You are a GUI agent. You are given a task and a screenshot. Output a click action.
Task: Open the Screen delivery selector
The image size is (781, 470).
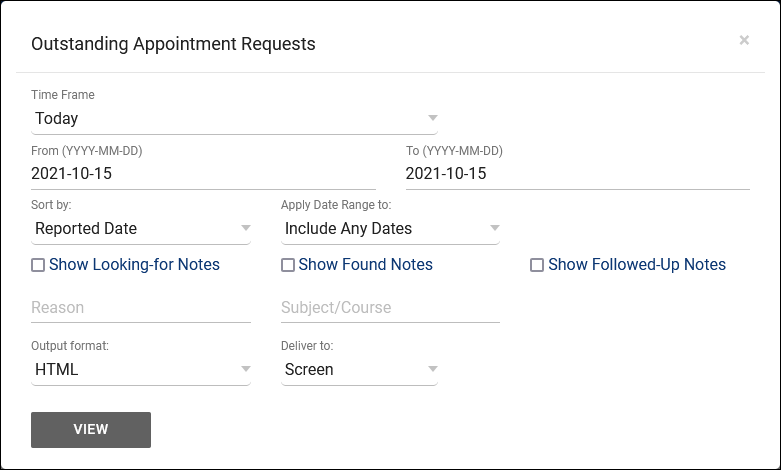pyautogui.click(x=350, y=370)
